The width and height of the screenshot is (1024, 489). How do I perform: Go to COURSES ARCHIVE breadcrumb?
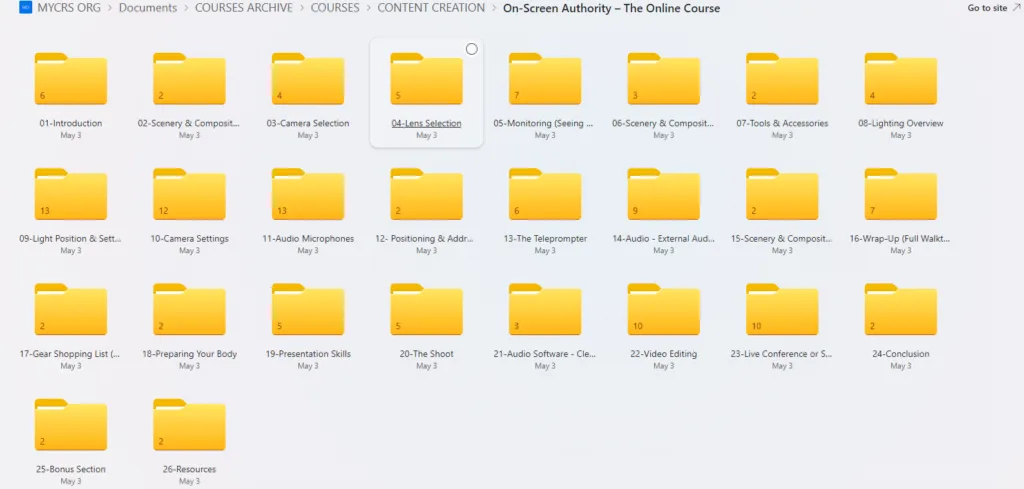[x=244, y=9]
